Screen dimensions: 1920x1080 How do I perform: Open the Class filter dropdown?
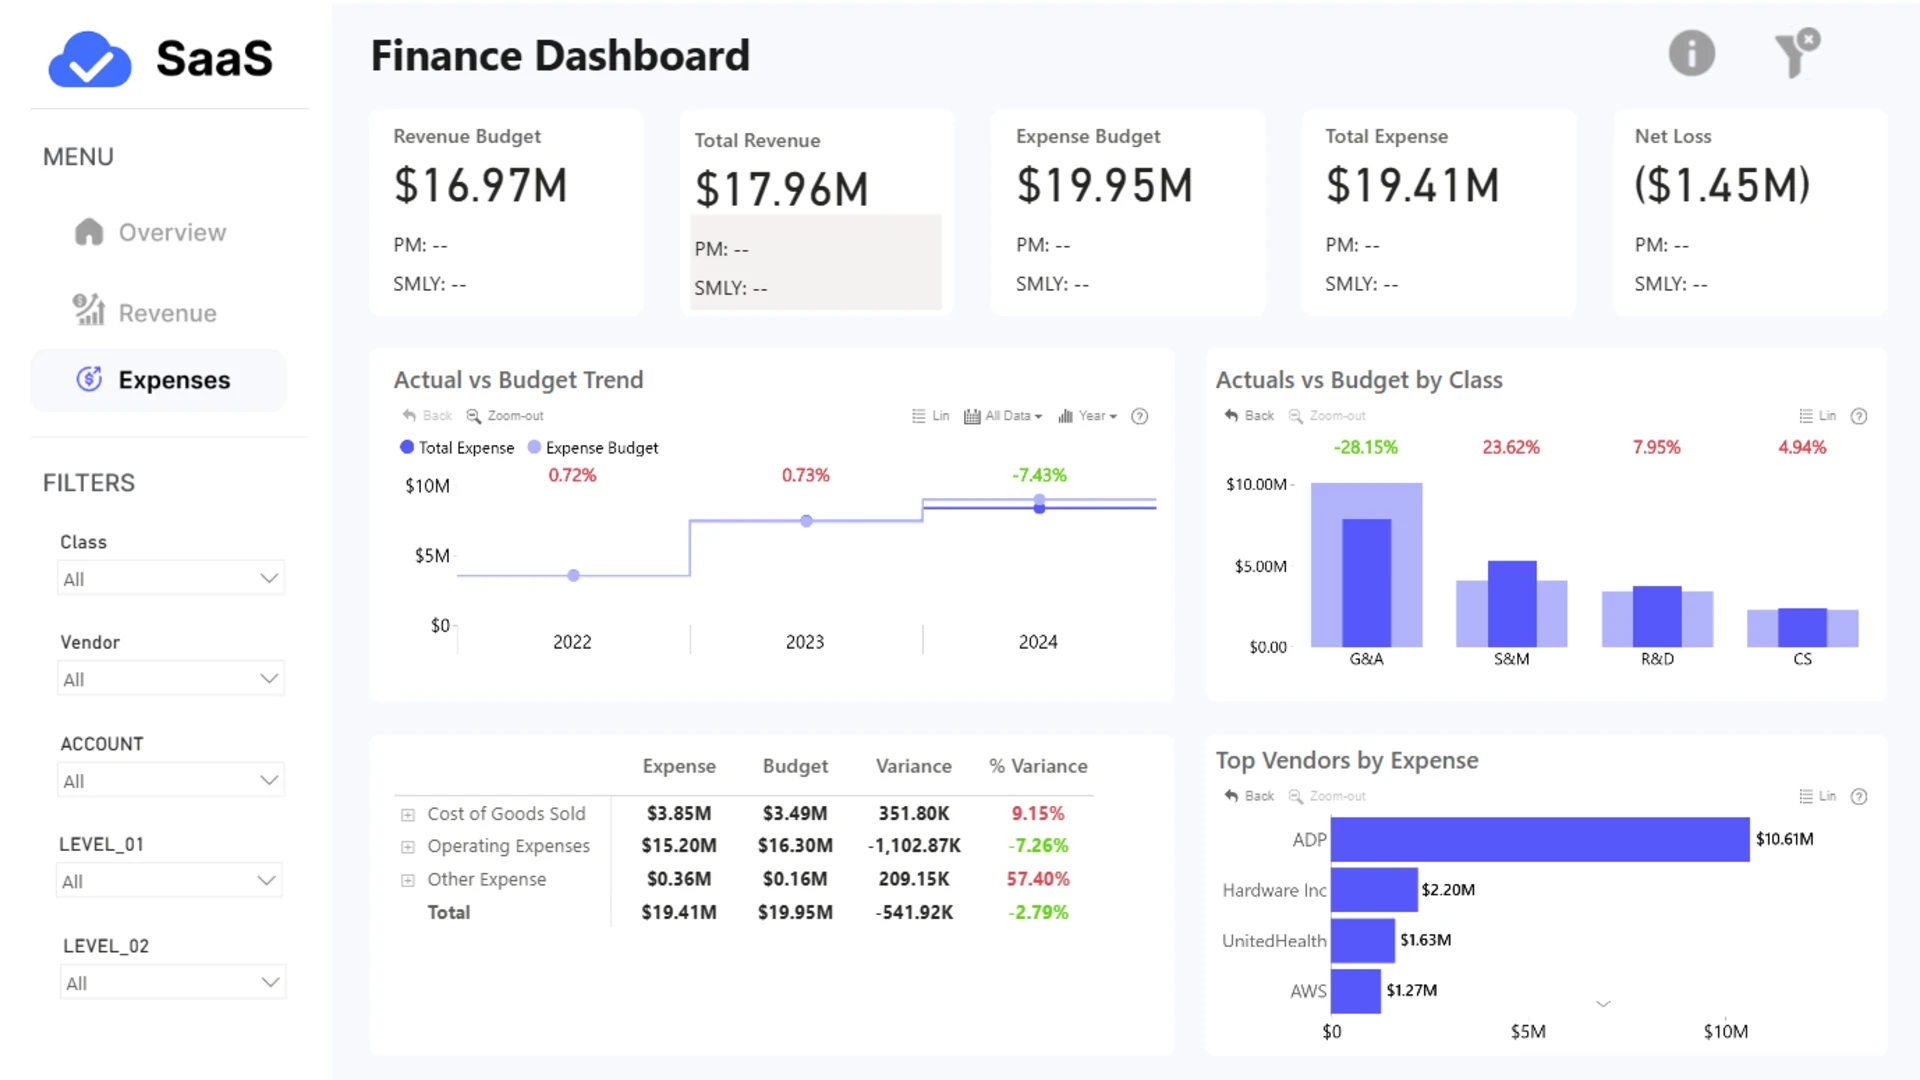pos(171,578)
